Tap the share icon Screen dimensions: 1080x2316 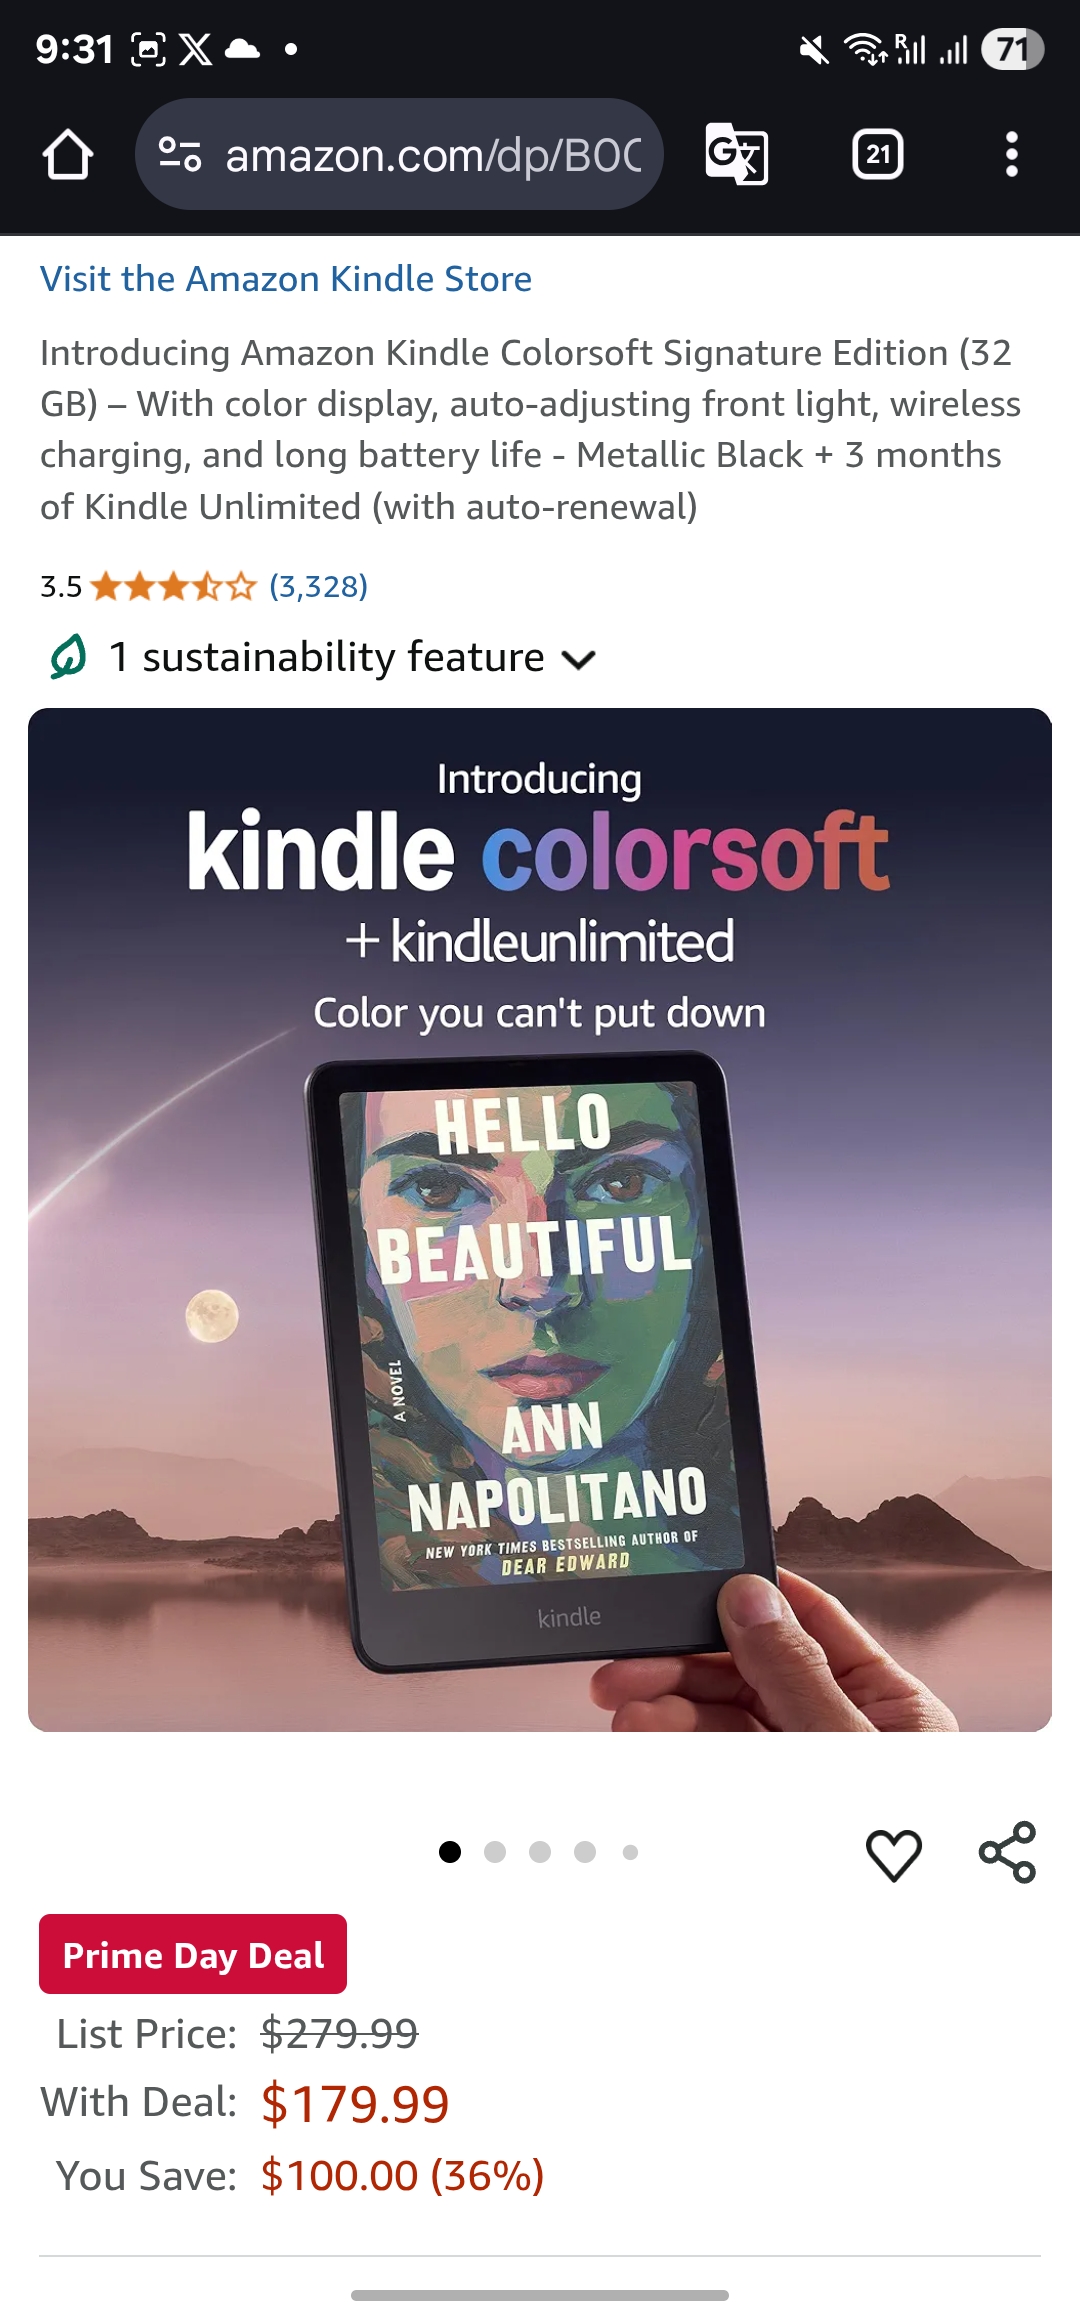point(1007,1852)
